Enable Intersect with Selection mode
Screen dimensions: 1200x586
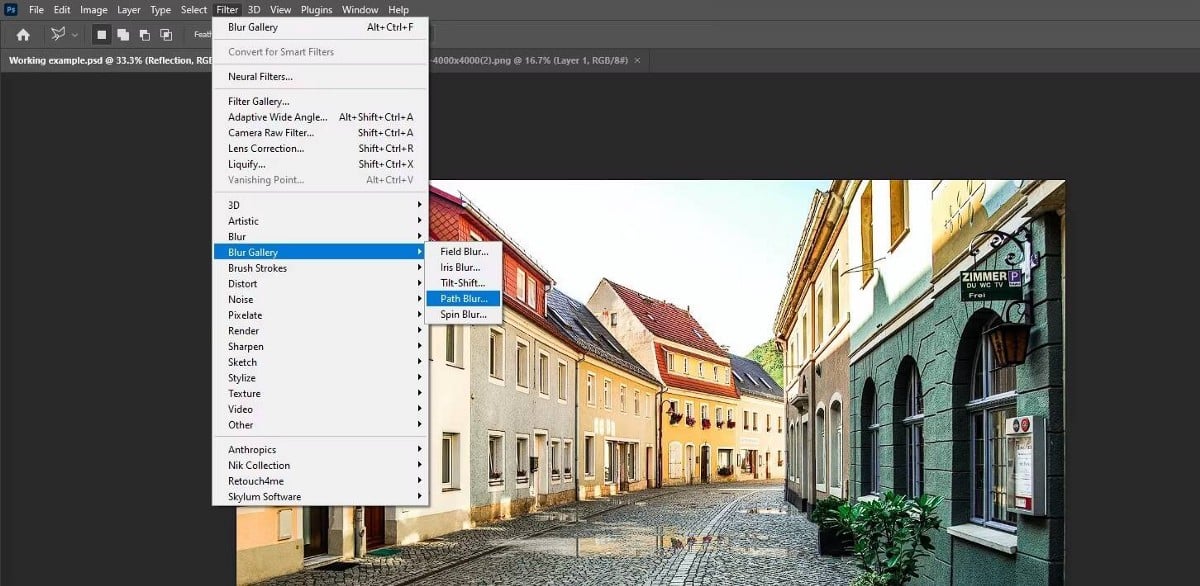click(167, 33)
